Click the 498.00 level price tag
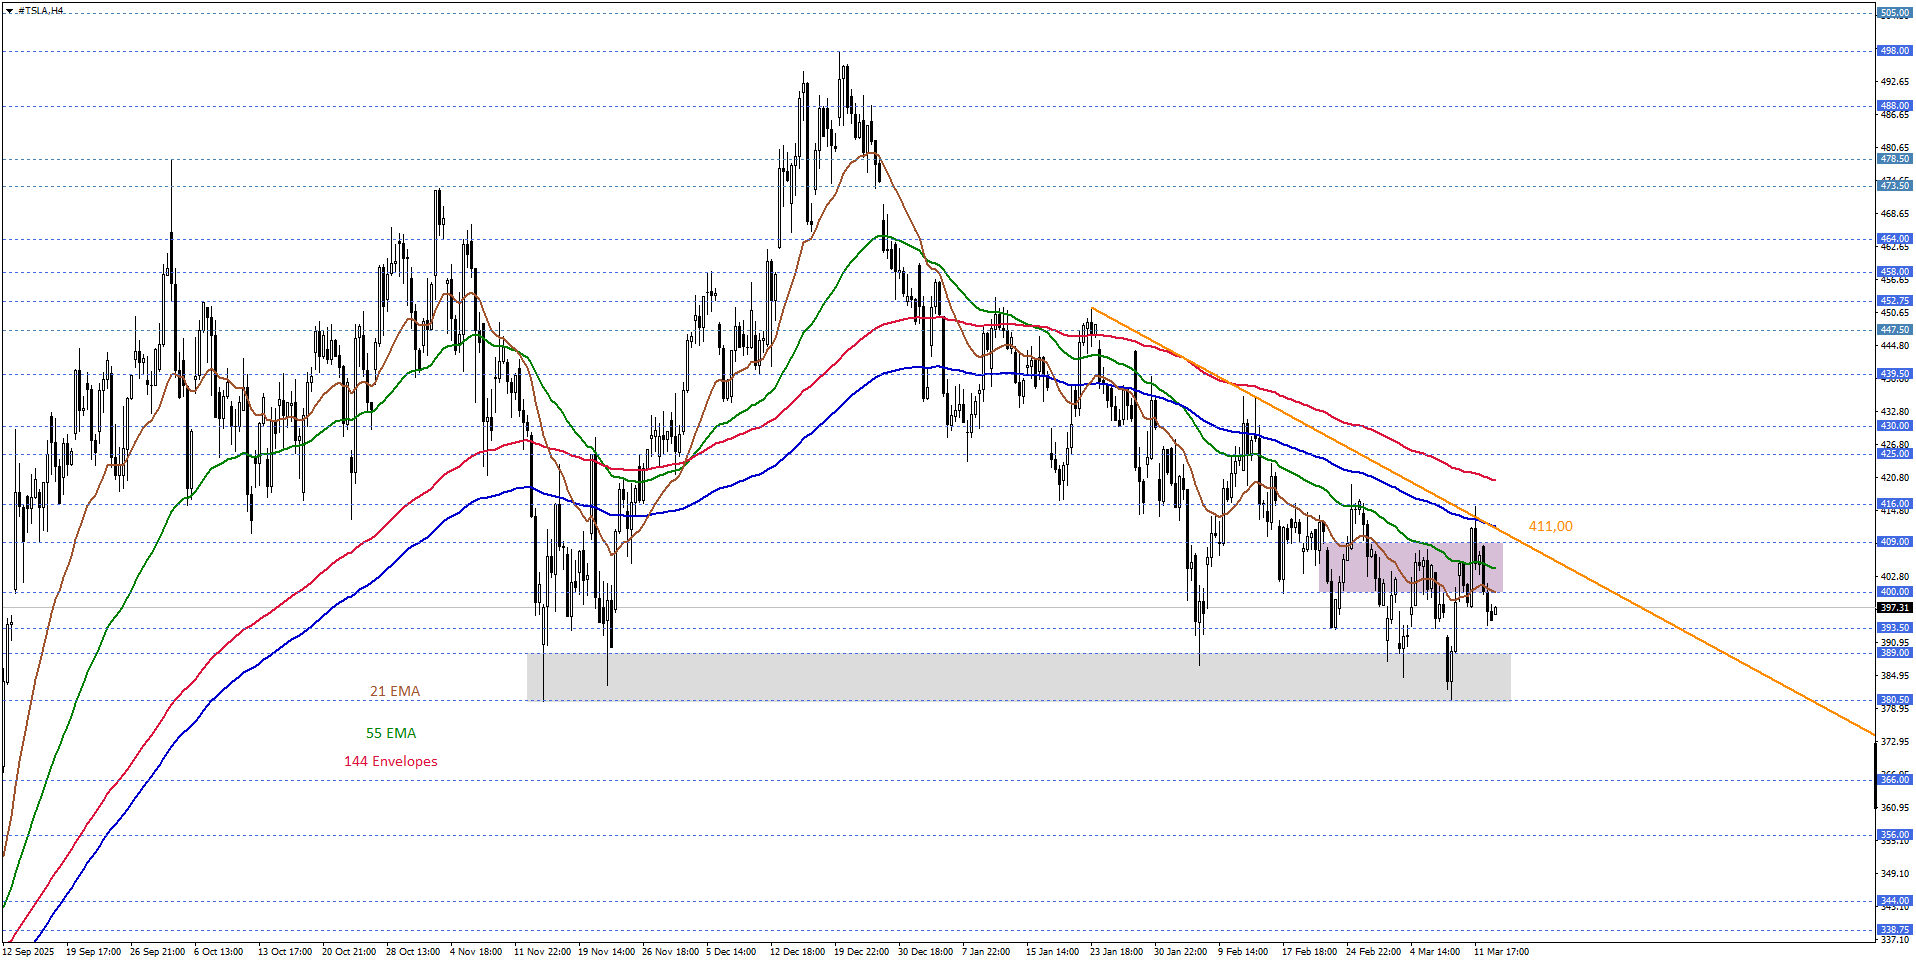The width and height of the screenshot is (1916, 963). (x=1894, y=51)
